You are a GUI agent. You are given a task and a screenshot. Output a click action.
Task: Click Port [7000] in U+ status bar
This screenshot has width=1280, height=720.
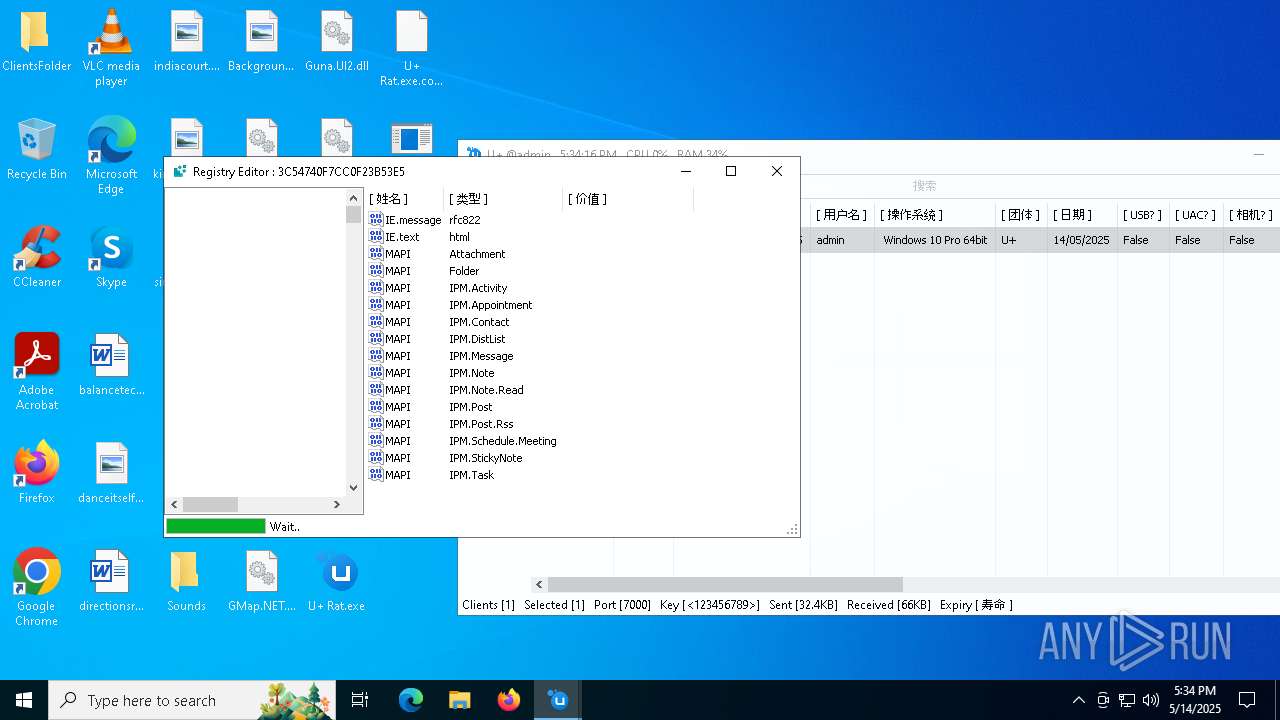(622, 605)
